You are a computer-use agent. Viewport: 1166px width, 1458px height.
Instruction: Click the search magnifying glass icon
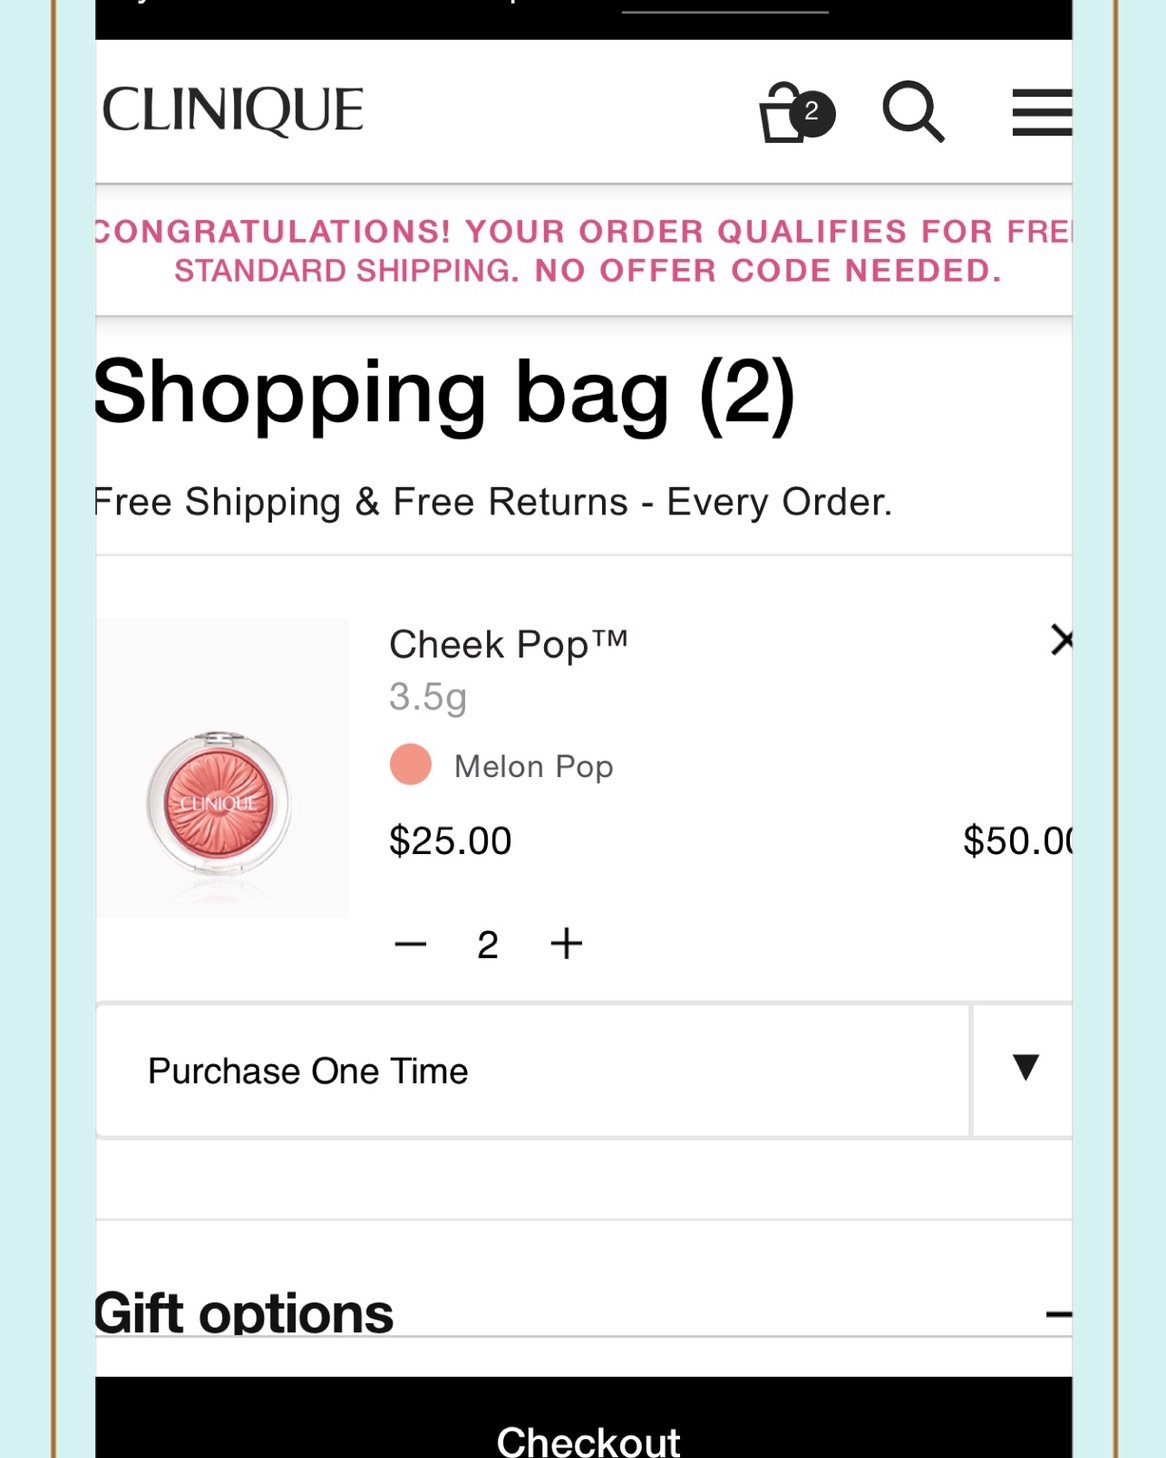[x=914, y=111]
